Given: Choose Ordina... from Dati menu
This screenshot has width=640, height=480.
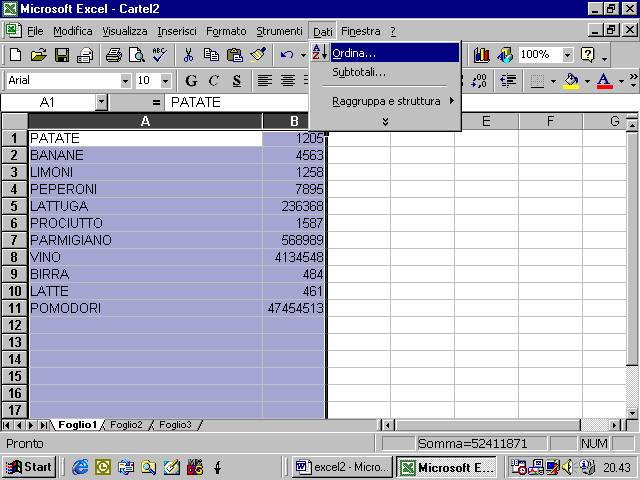Looking at the screenshot, I should pos(385,53).
